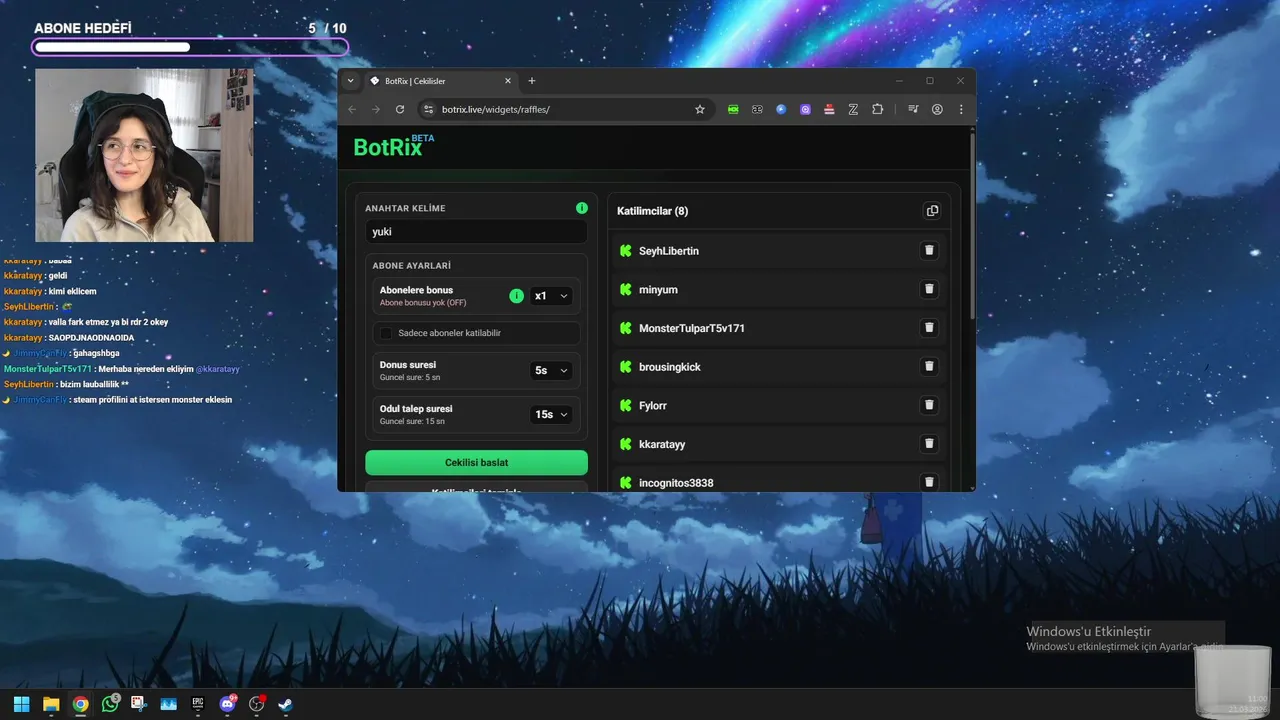The height and width of the screenshot is (720, 1280).
Task: Open the purple extension icon in Chrome toolbar
Action: [x=805, y=109]
